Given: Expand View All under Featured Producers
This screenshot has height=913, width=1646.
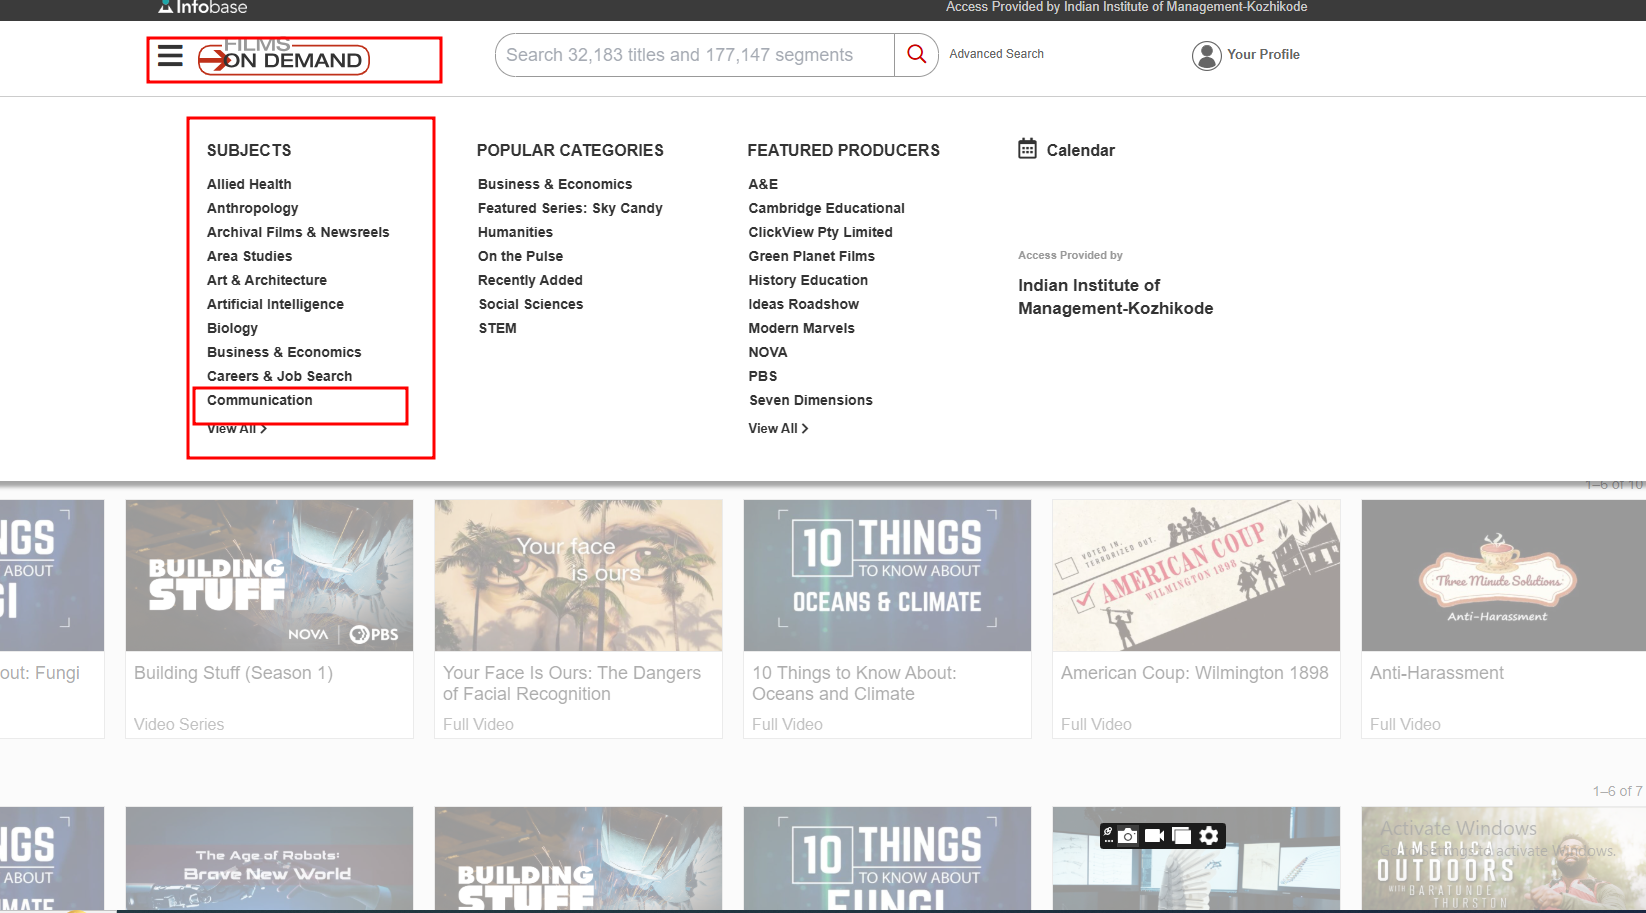Looking at the screenshot, I should (777, 428).
